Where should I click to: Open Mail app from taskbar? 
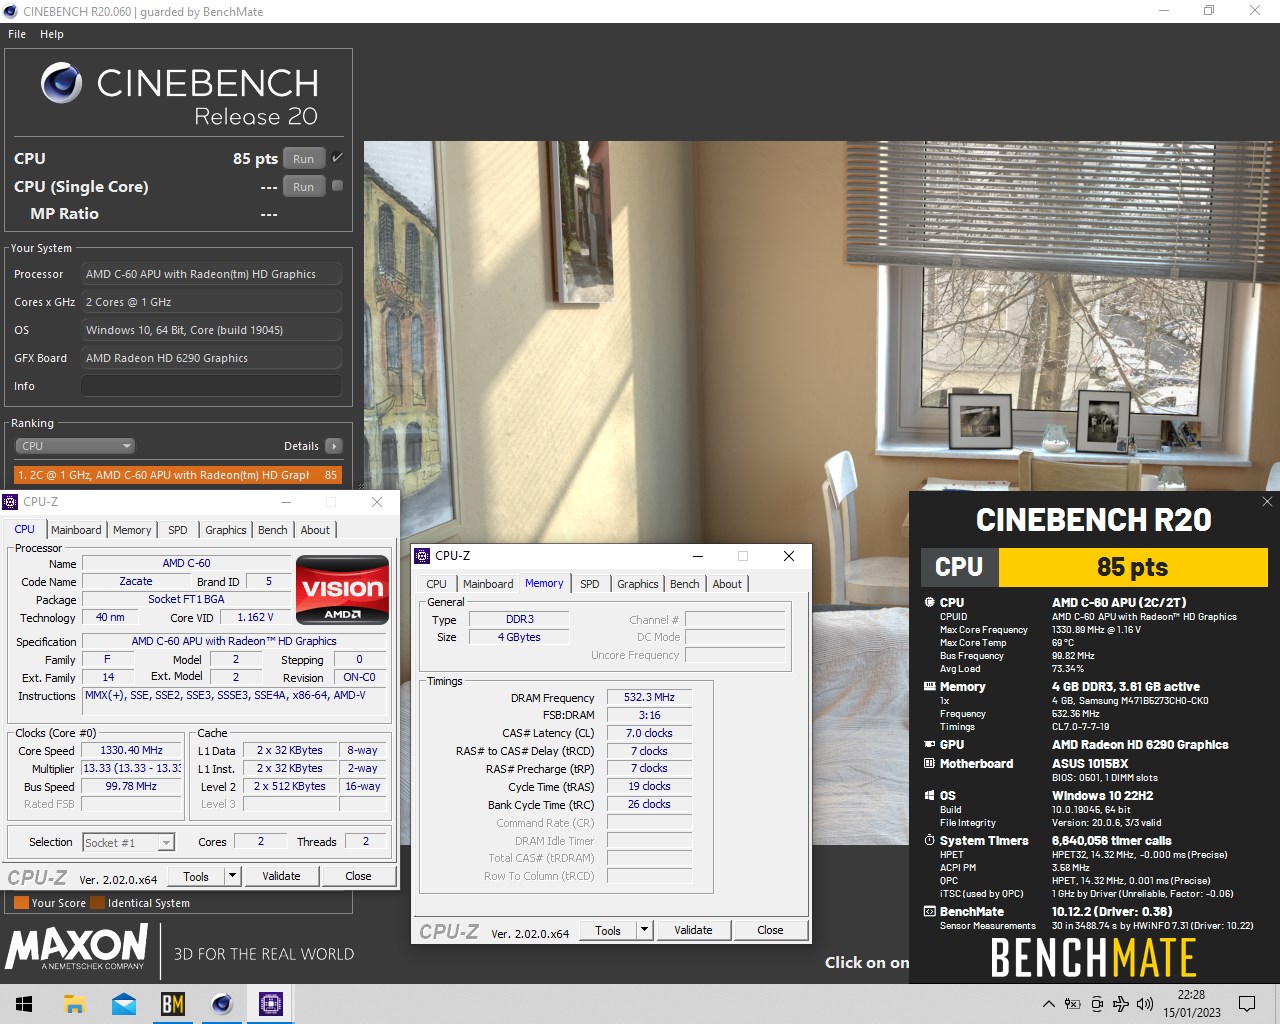coord(124,1004)
